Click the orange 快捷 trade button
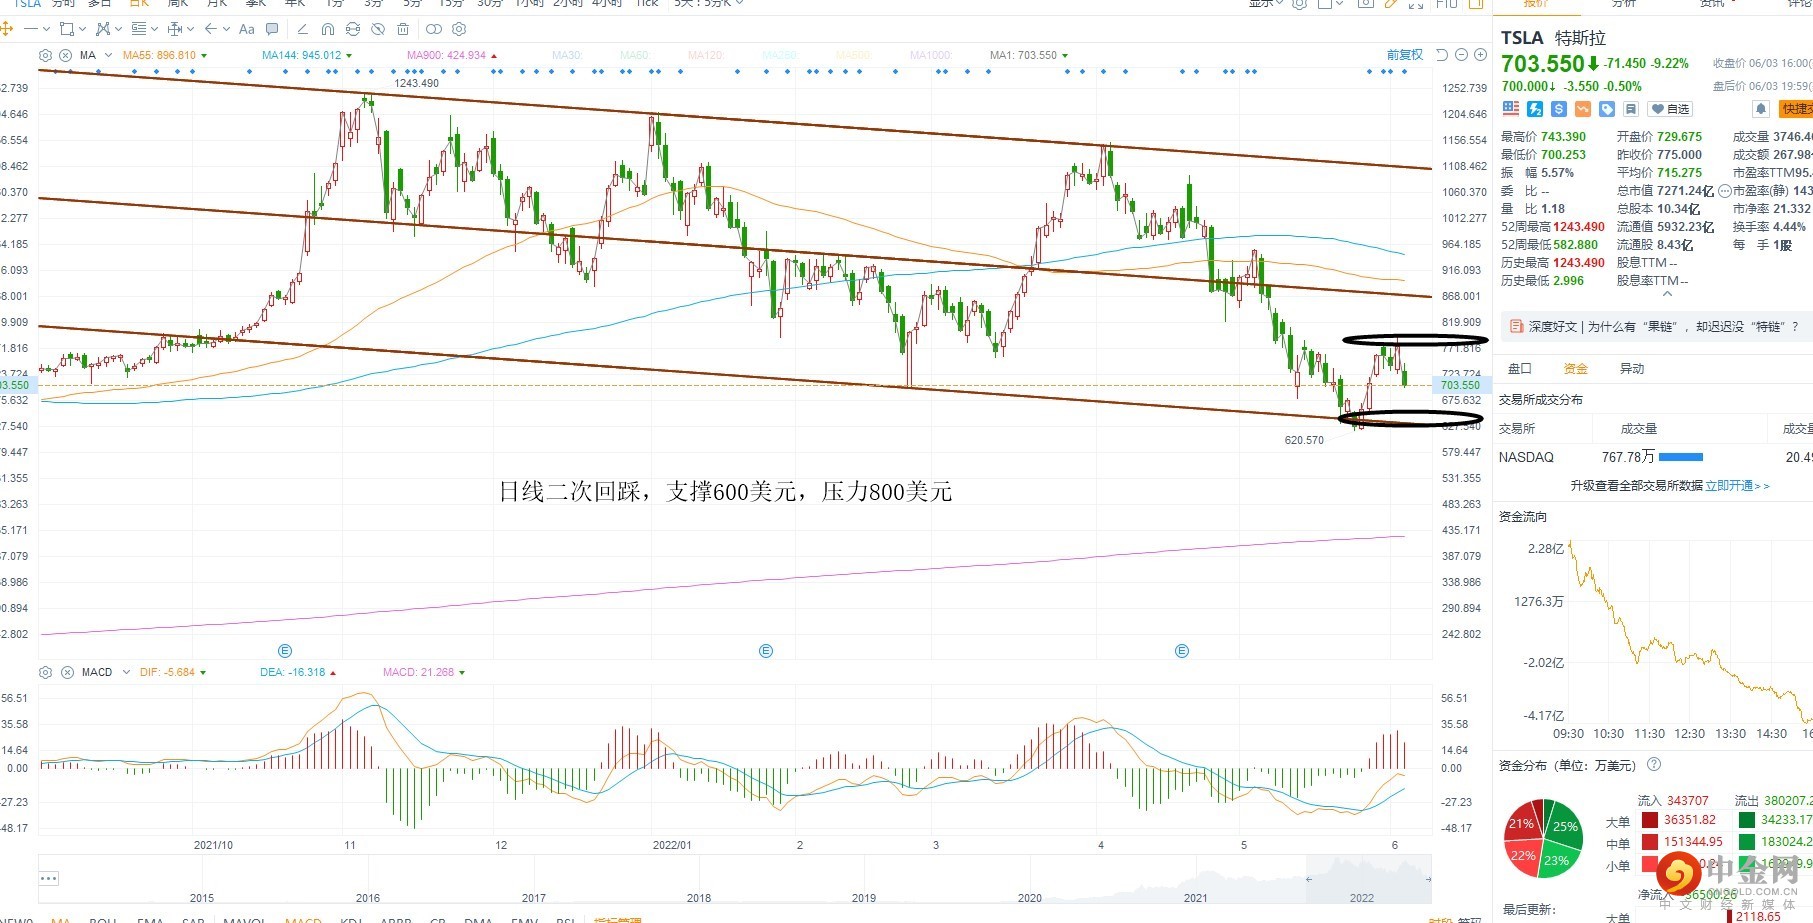1813x923 pixels. tap(1795, 109)
